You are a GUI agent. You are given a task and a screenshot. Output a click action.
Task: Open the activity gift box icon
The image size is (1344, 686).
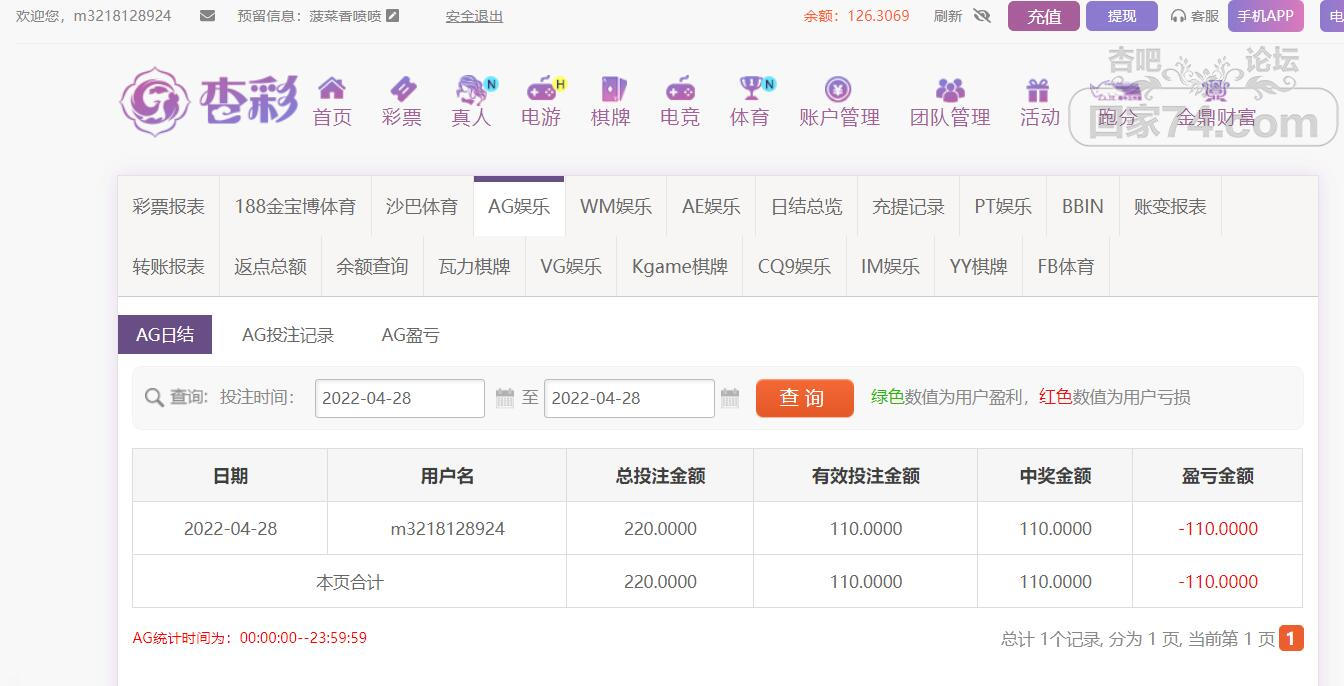click(1038, 90)
